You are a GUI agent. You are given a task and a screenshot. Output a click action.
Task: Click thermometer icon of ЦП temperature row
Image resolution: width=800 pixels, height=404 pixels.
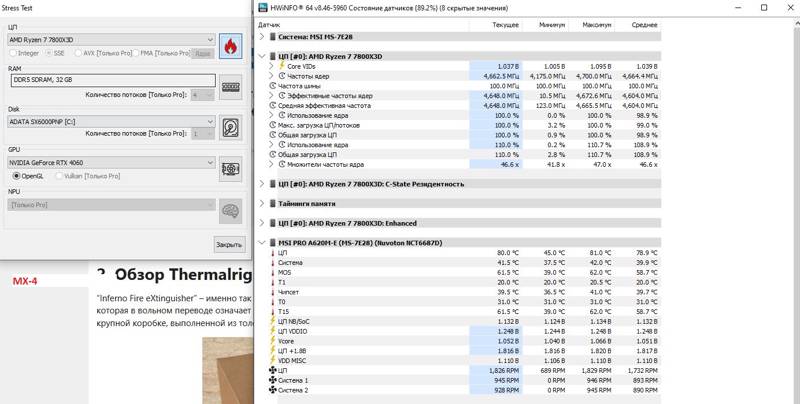click(x=272, y=253)
